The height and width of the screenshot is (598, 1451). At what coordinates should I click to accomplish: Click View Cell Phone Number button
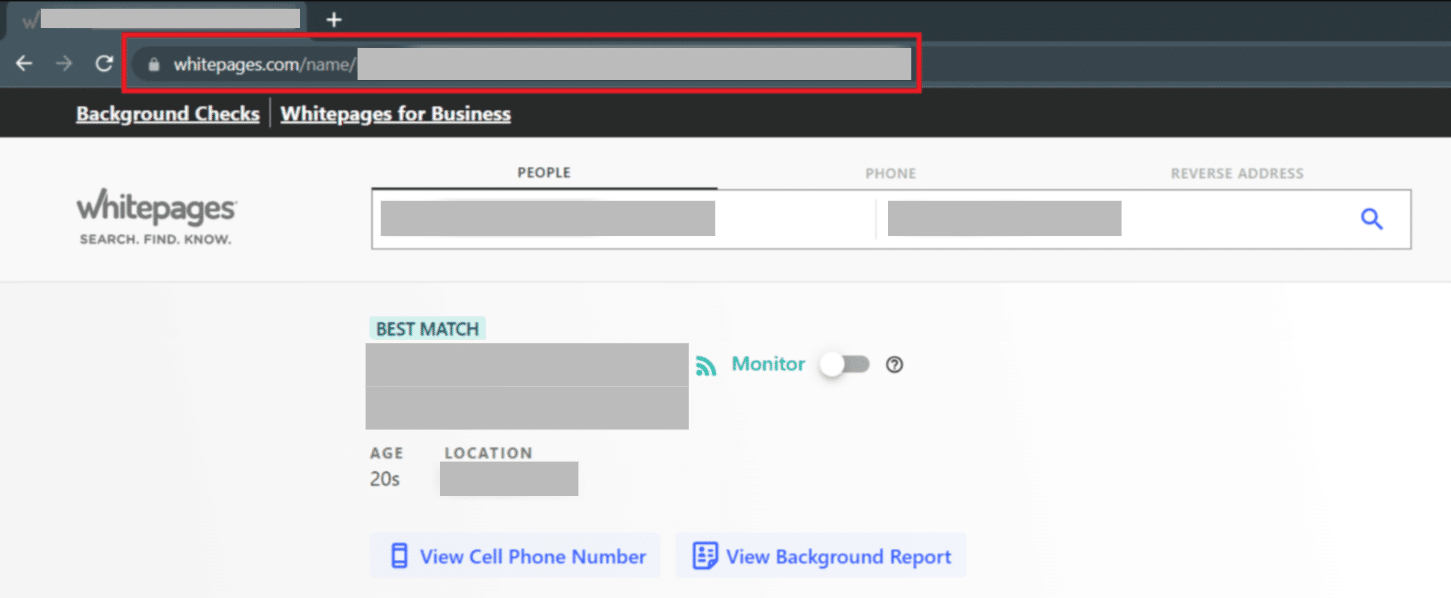(x=516, y=556)
